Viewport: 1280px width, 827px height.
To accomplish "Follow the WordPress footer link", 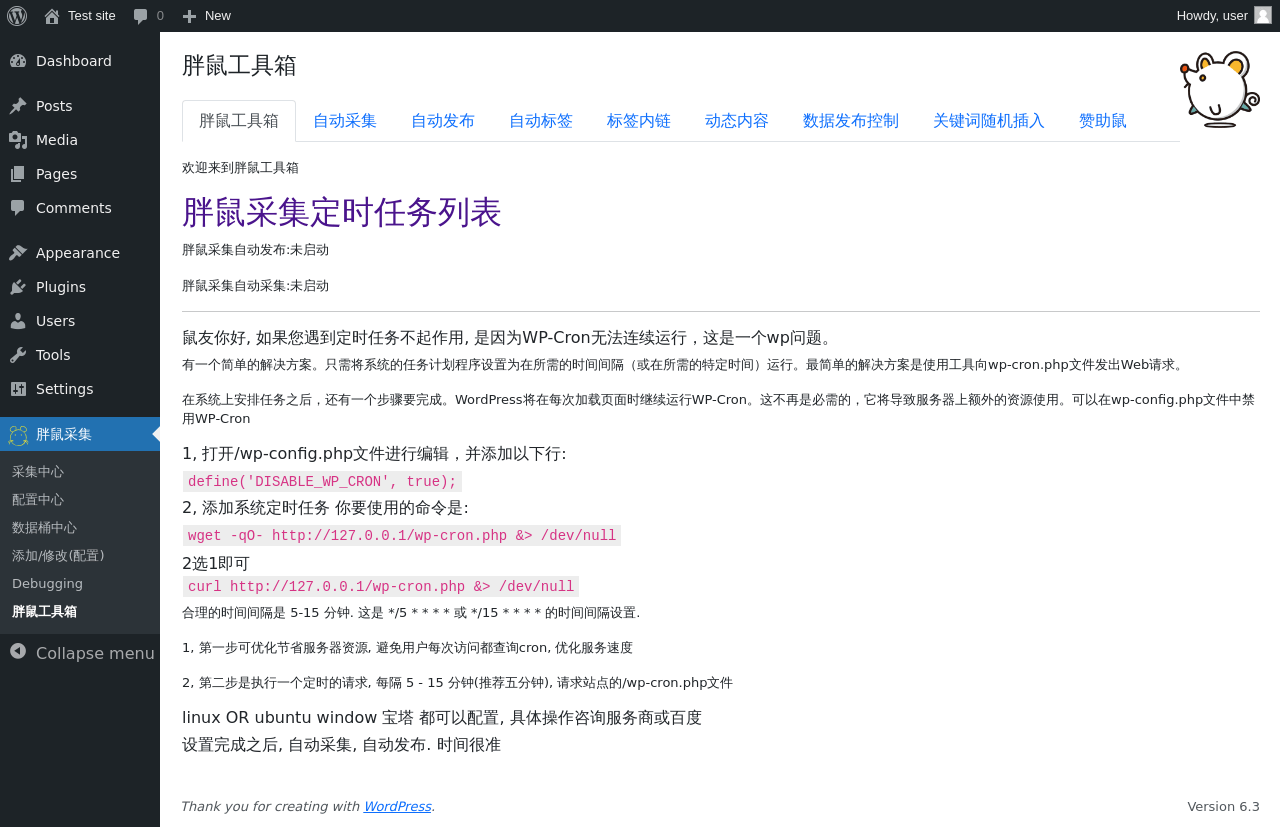I will (x=397, y=806).
